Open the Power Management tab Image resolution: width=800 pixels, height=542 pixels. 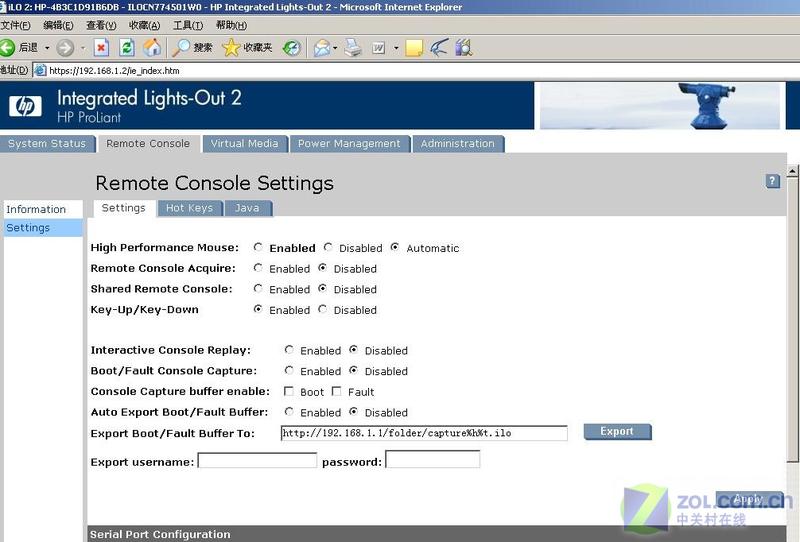click(x=349, y=143)
